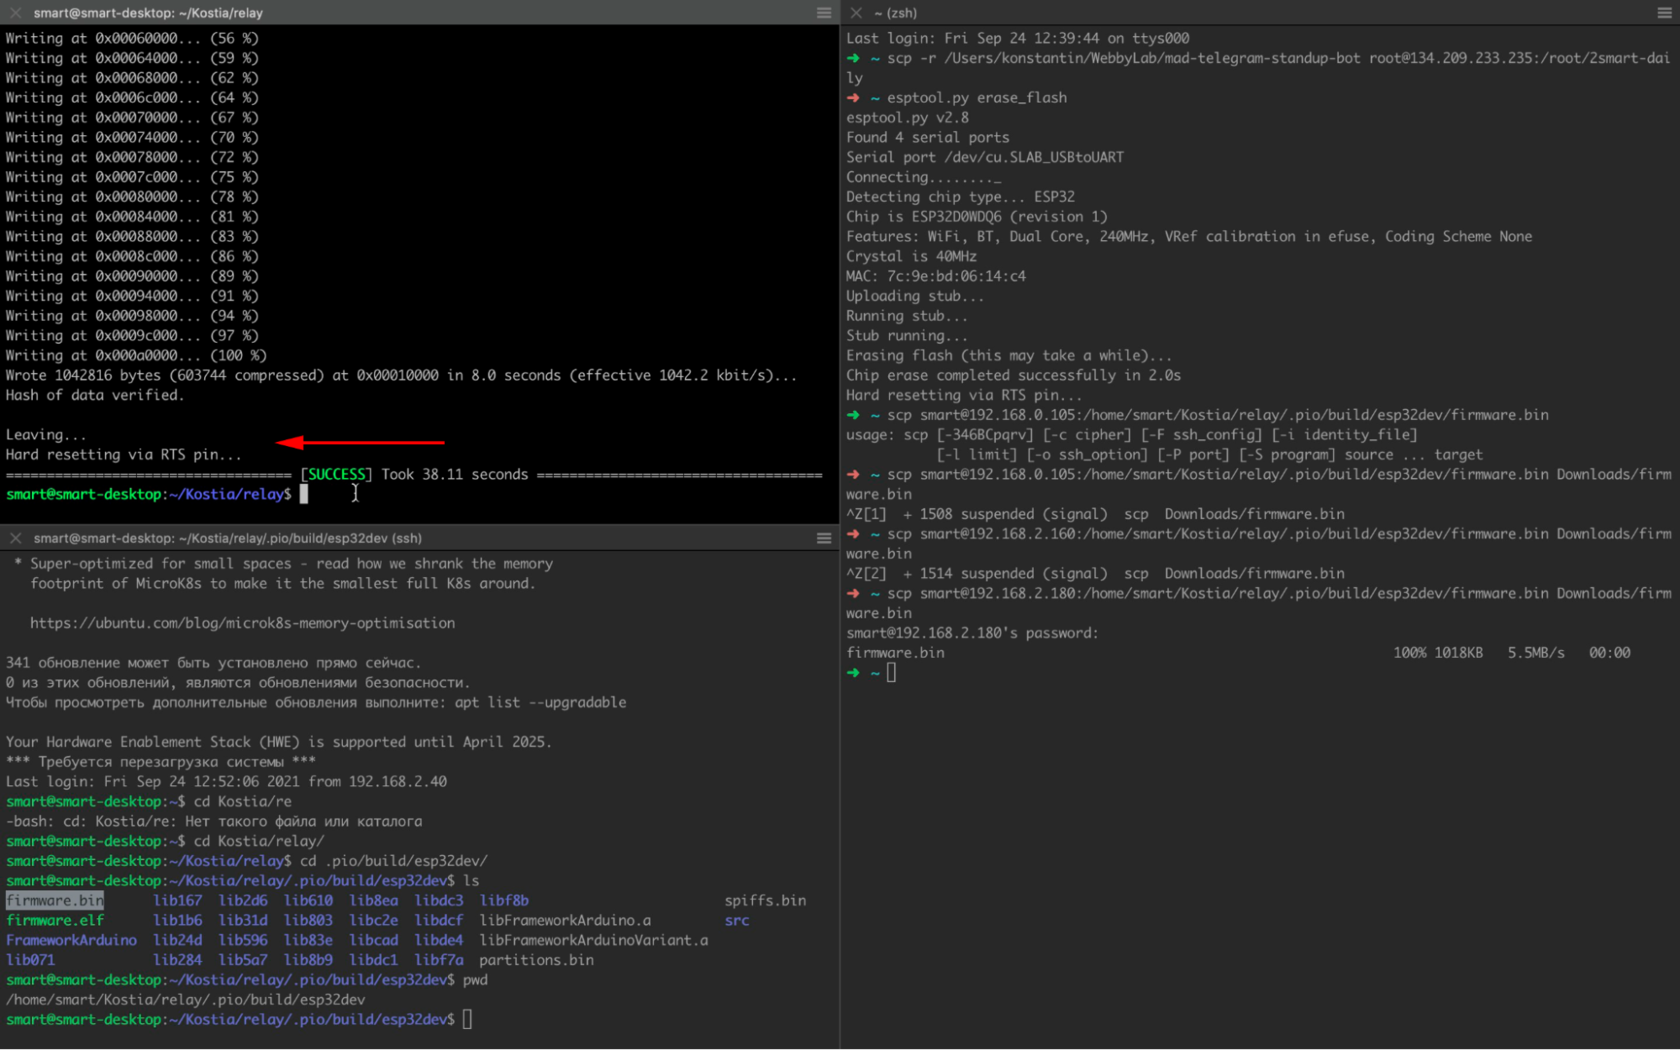Click lib071 directory name
The height and width of the screenshot is (1050, 1680).
tap(30, 960)
